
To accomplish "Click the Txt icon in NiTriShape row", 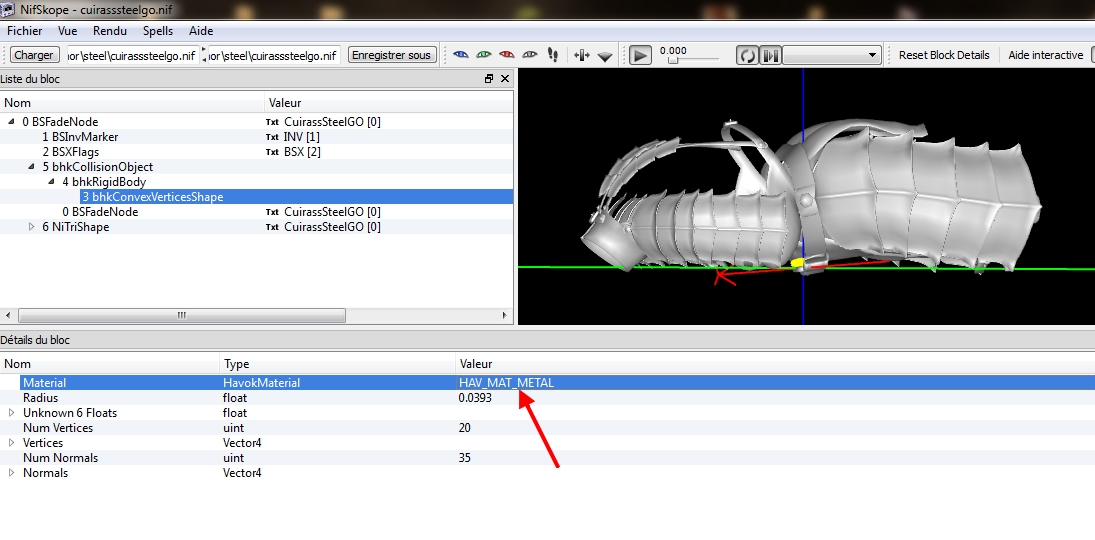I will tap(272, 227).
